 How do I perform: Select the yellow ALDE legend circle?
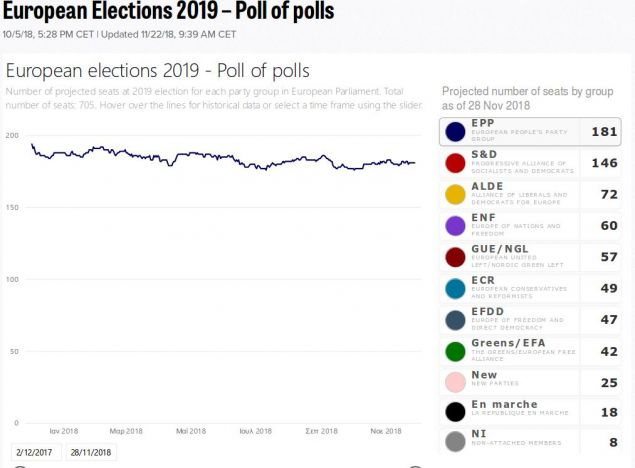[456, 194]
